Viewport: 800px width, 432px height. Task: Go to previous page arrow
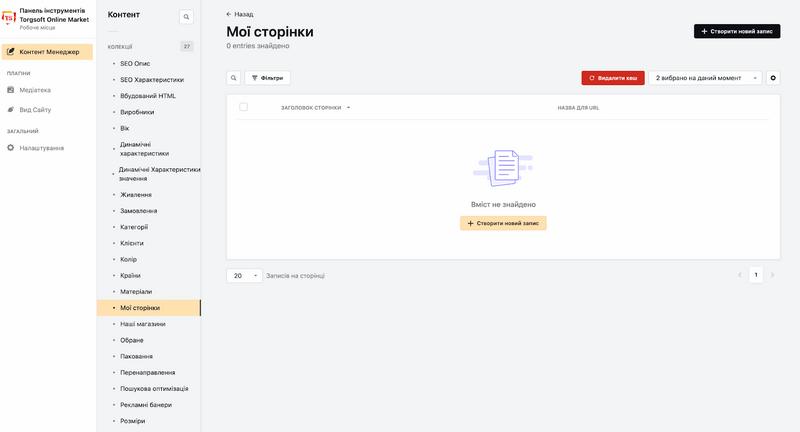740,275
